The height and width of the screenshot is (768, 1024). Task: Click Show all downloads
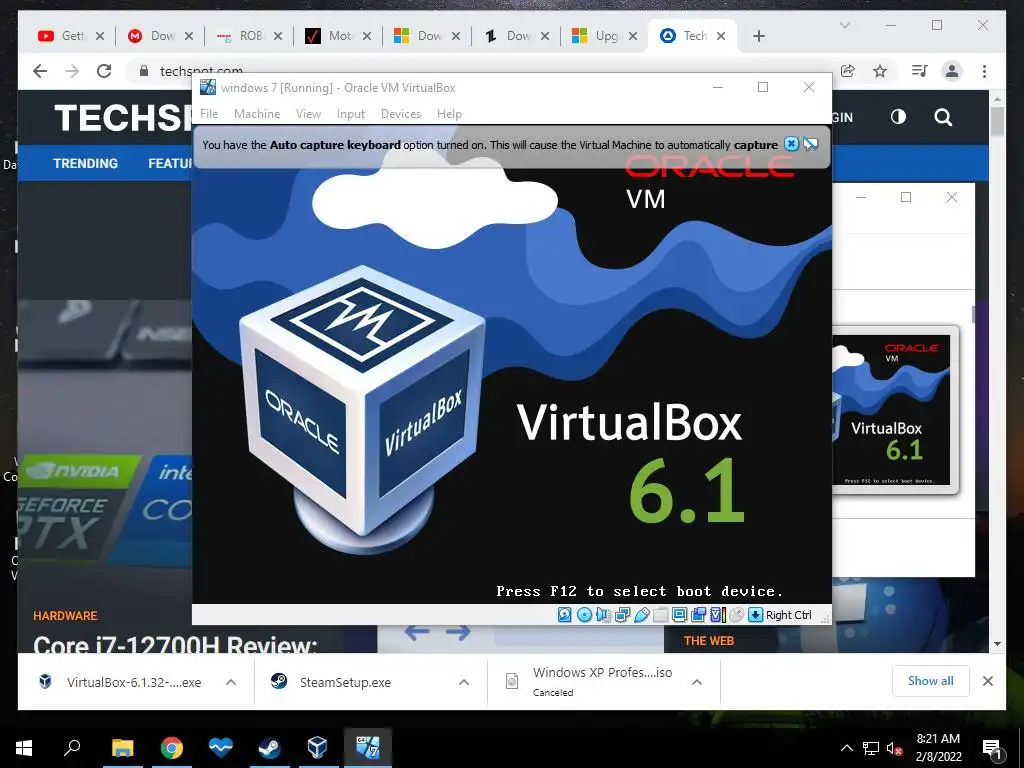tap(931, 681)
